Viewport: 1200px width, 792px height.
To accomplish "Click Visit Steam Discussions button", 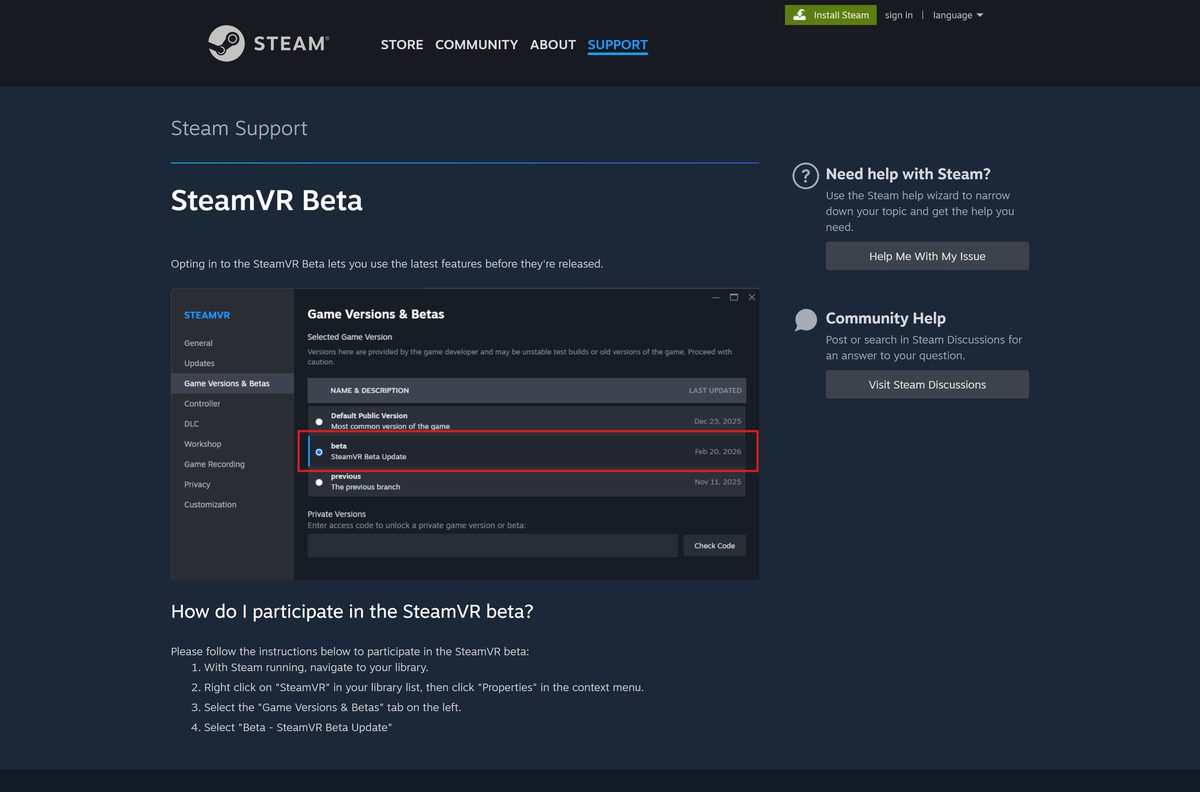I will tap(927, 384).
